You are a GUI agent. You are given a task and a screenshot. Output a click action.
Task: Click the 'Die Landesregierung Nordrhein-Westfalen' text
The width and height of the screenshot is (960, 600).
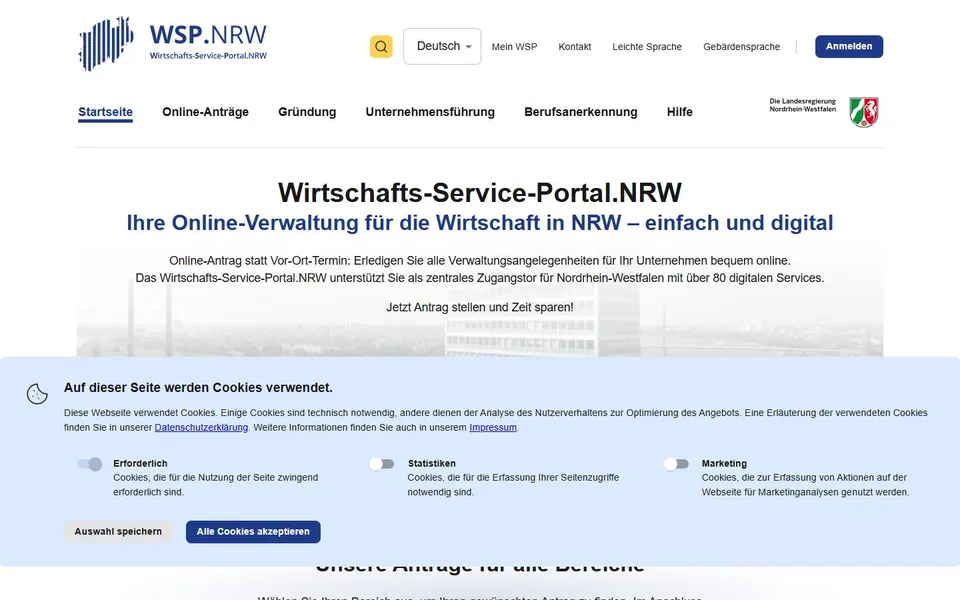coord(803,105)
